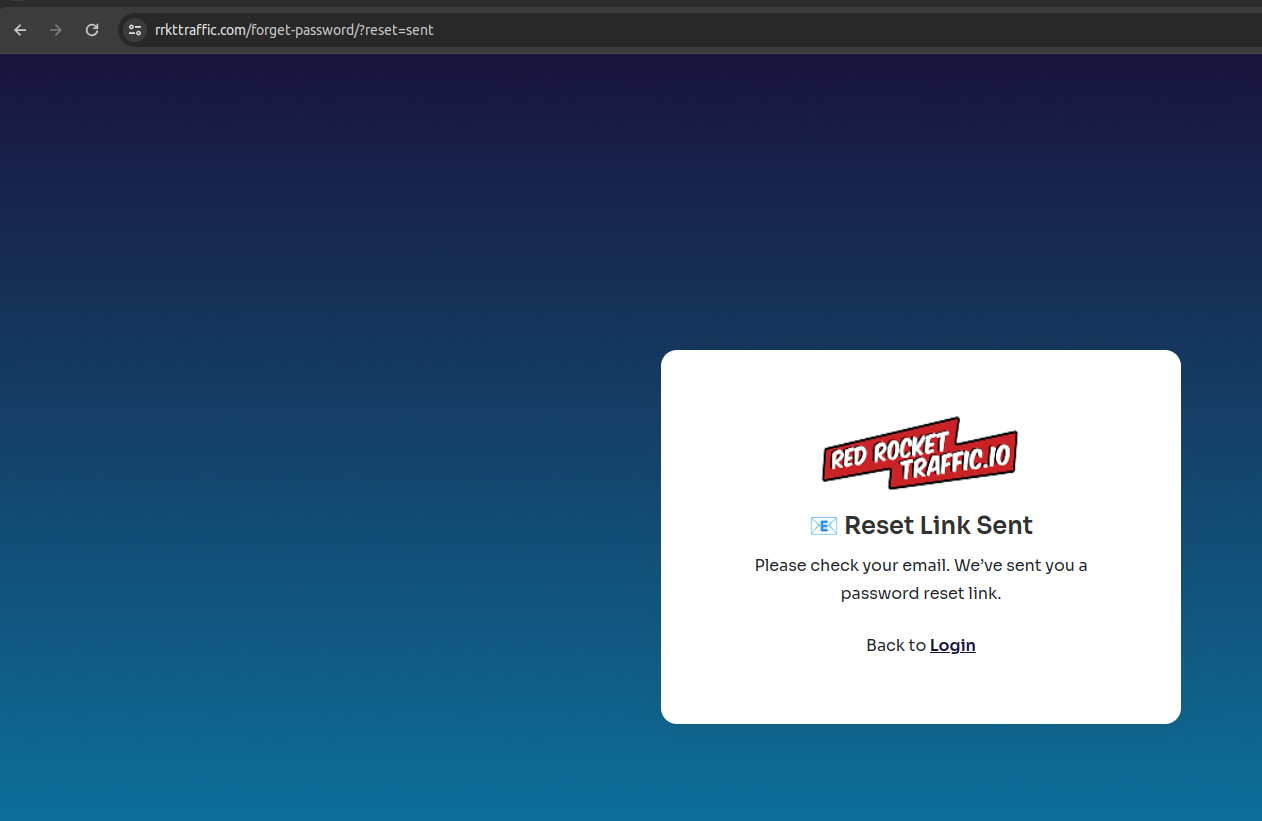Follow the Login link

point(952,645)
